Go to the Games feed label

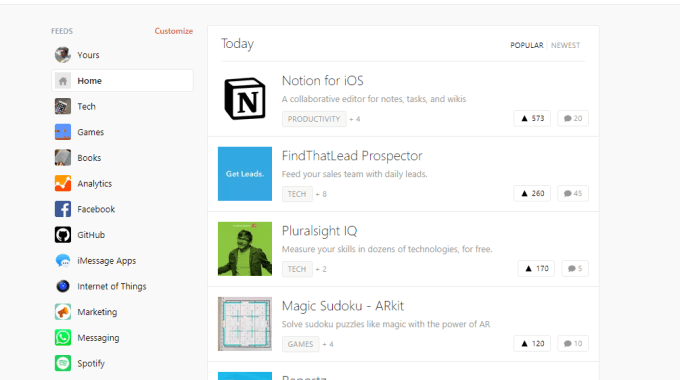coord(91,132)
